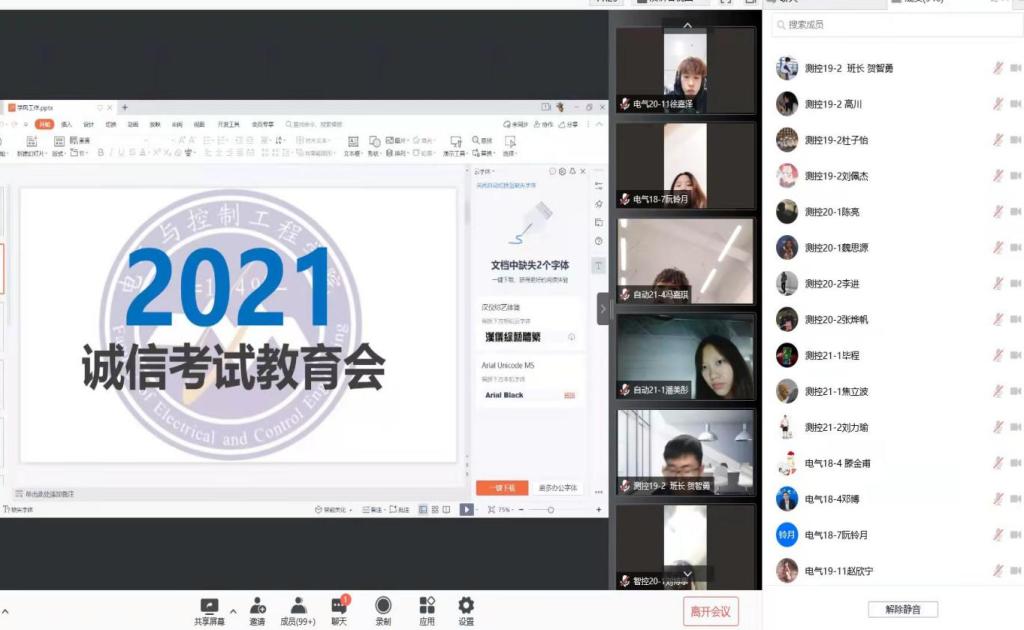Open the 邀请 invite icon
Viewport: 1024px width, 630px height.
[258, 606]
